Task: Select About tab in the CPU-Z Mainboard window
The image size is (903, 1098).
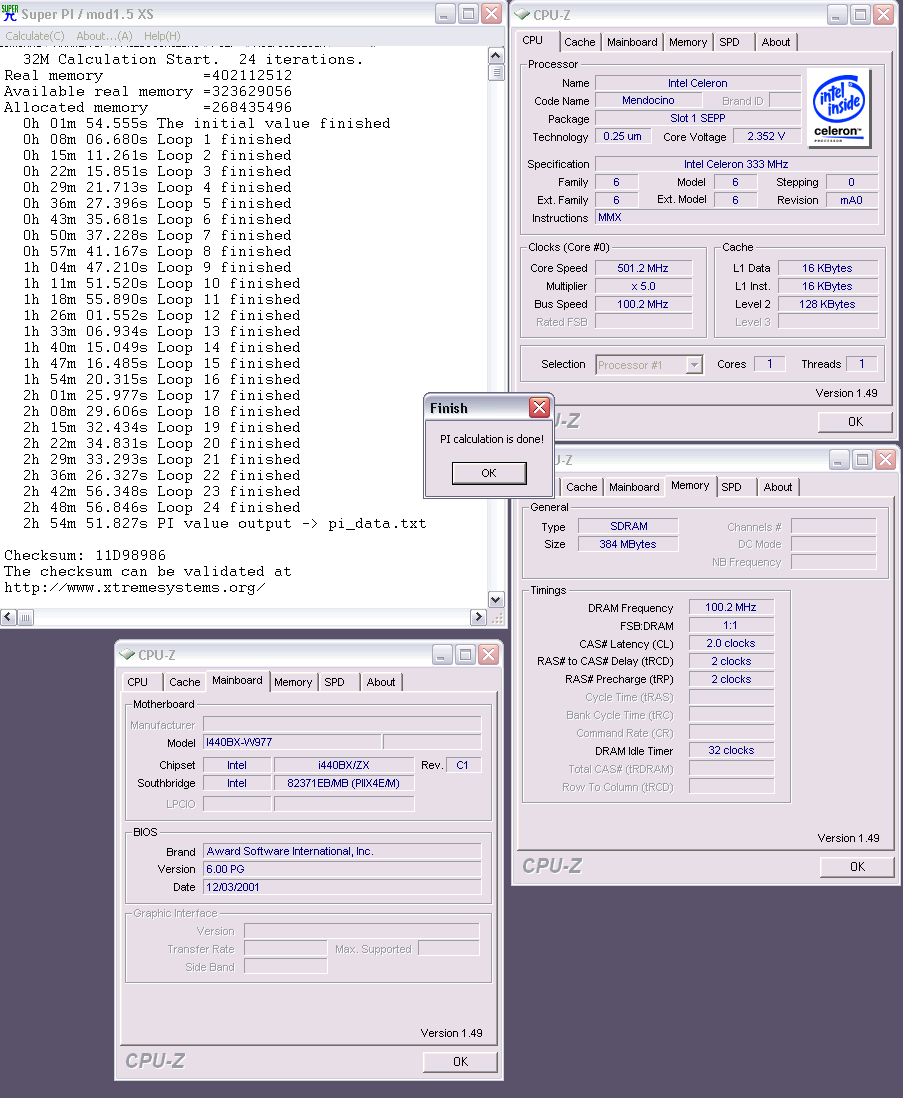Action: (x=381, y=682)
